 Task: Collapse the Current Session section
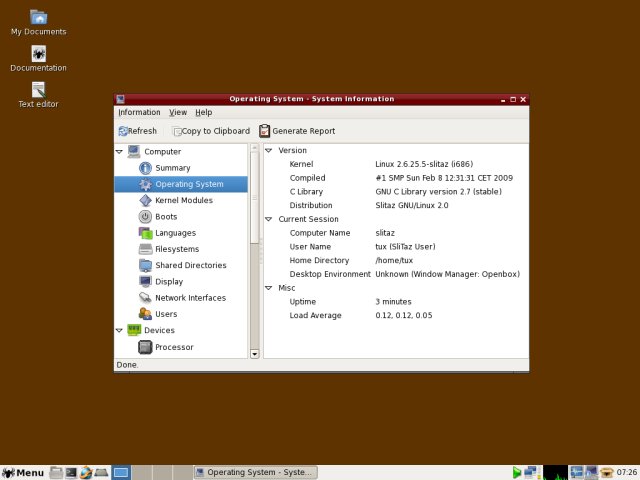[x=268, y=219]
